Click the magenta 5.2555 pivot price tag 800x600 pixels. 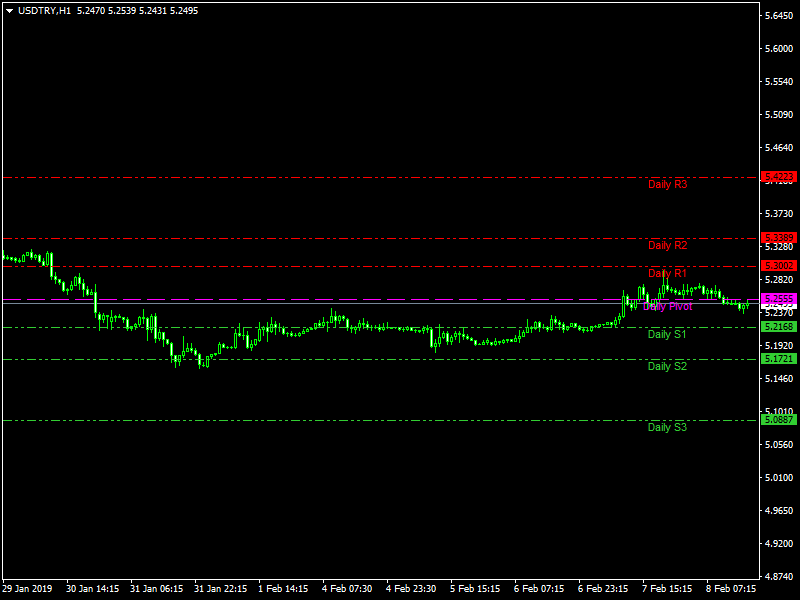(779, 299)
